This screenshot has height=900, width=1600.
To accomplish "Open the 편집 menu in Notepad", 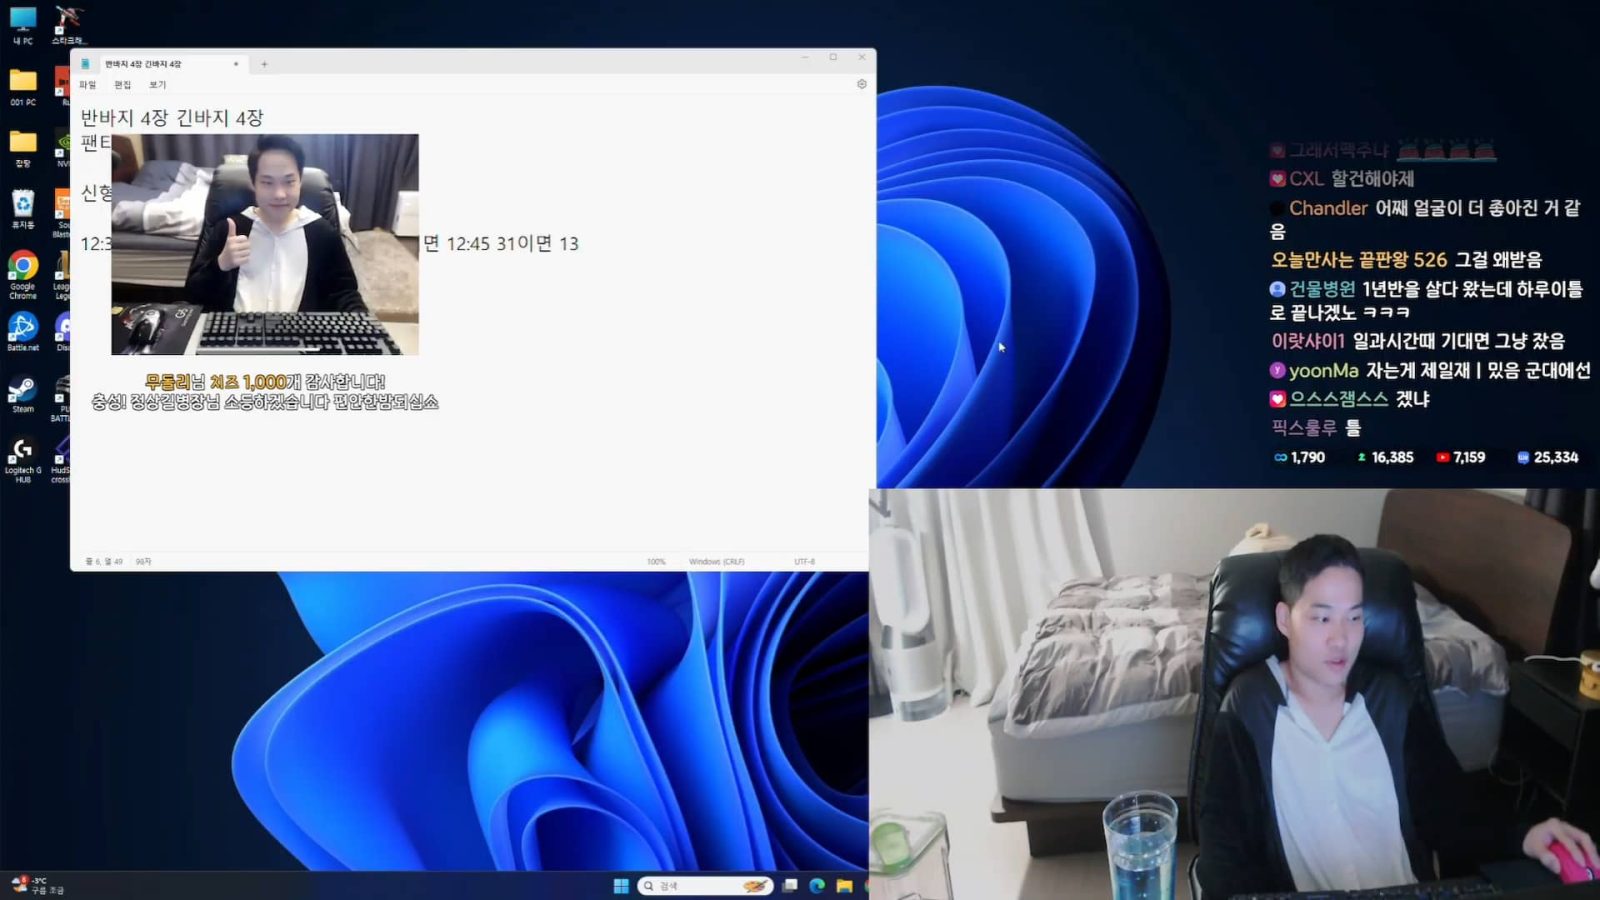I will coord(123,85).
